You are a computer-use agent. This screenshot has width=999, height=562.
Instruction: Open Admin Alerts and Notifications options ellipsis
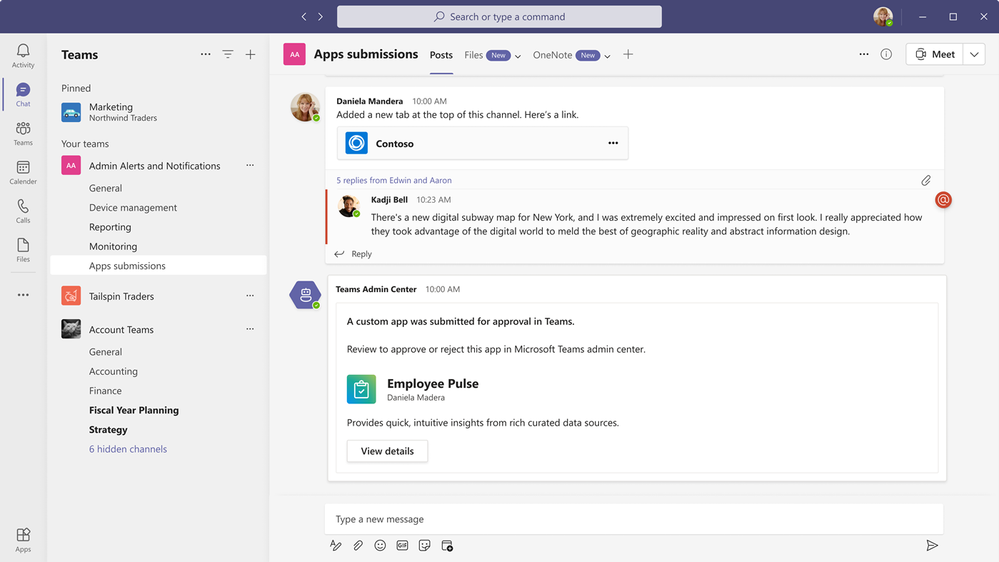tap(250, 166)
